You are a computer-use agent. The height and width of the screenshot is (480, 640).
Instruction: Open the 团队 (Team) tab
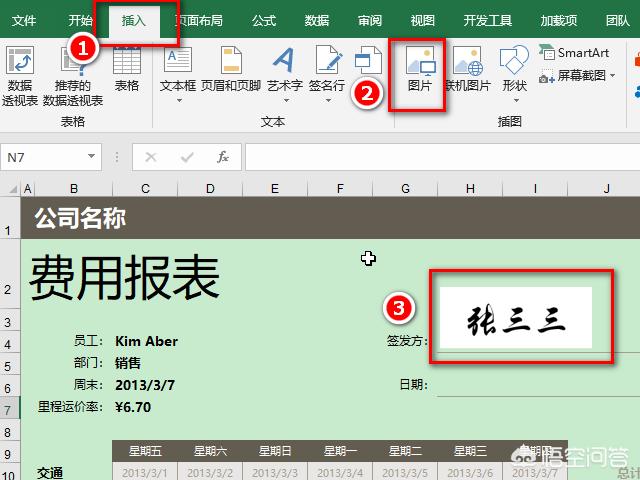click(x=618, y=20)
